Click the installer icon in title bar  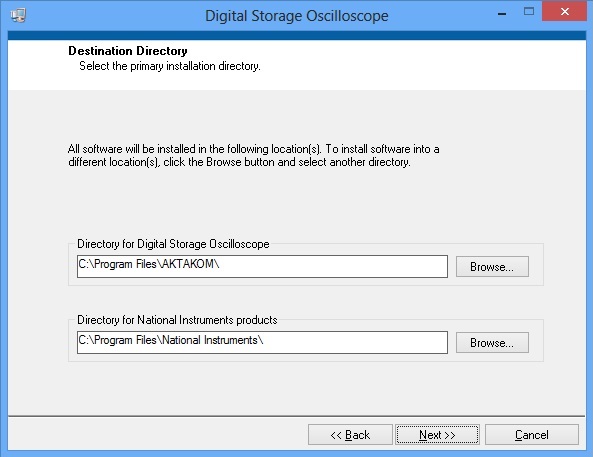18,15
